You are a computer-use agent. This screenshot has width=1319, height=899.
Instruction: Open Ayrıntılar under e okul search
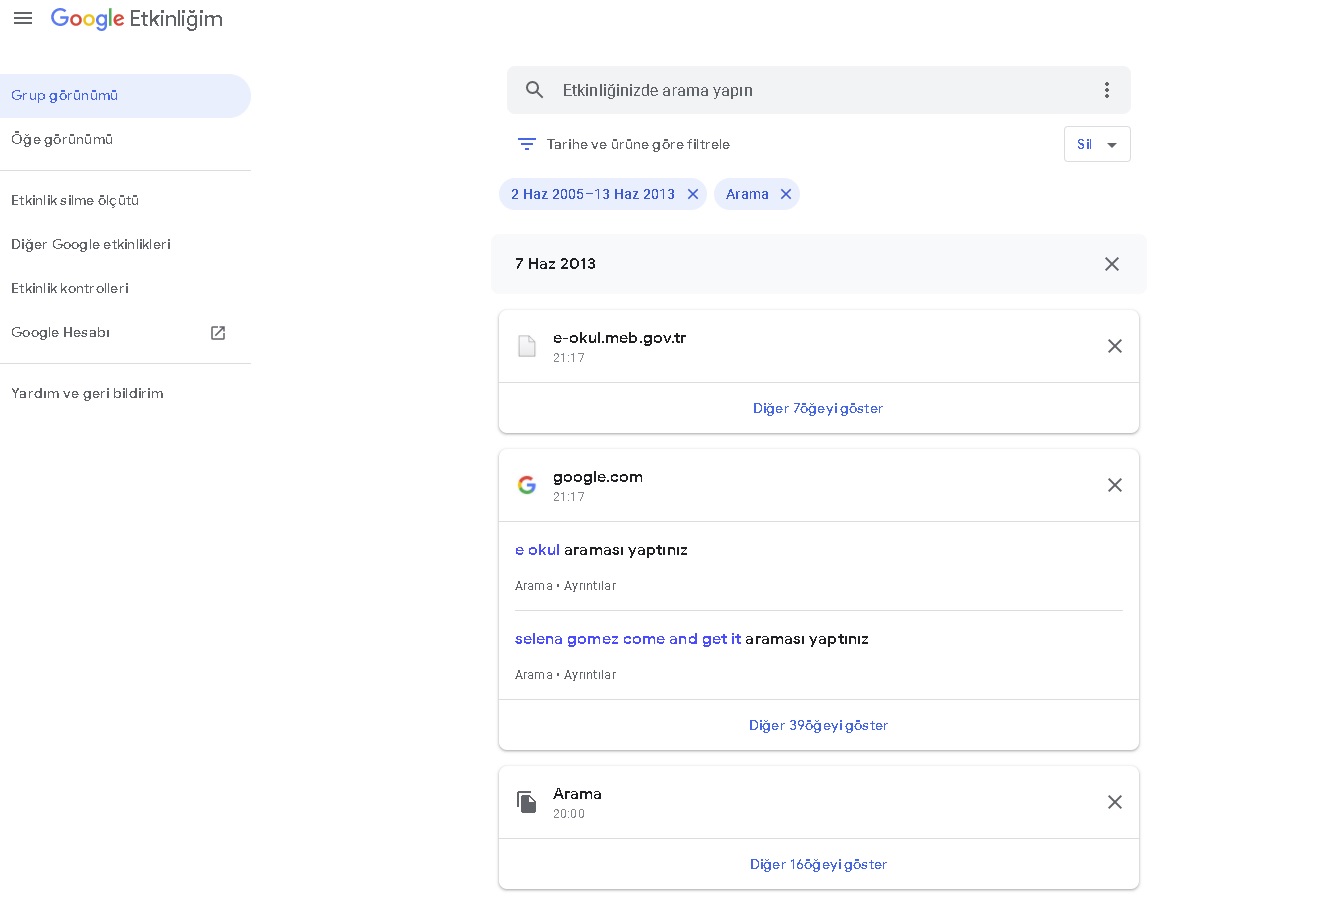tap(590, 586)
